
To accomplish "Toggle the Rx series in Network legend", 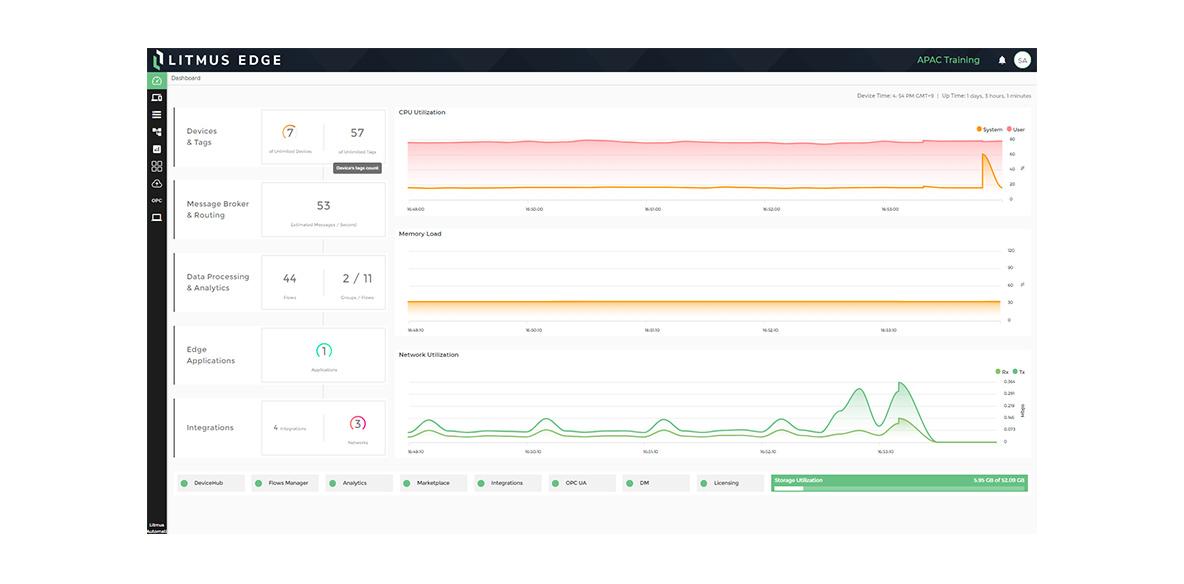I will point(1002,371).
